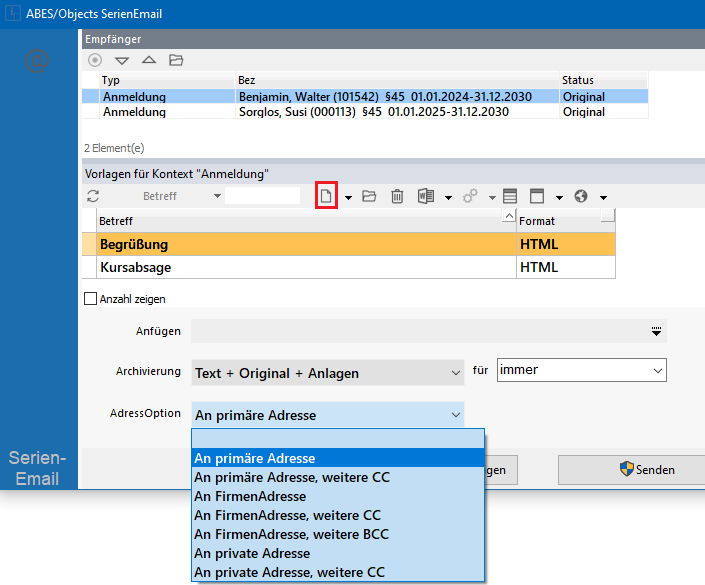Enable the 'Anzahl zeigen' checkbox

coord(91,298)
